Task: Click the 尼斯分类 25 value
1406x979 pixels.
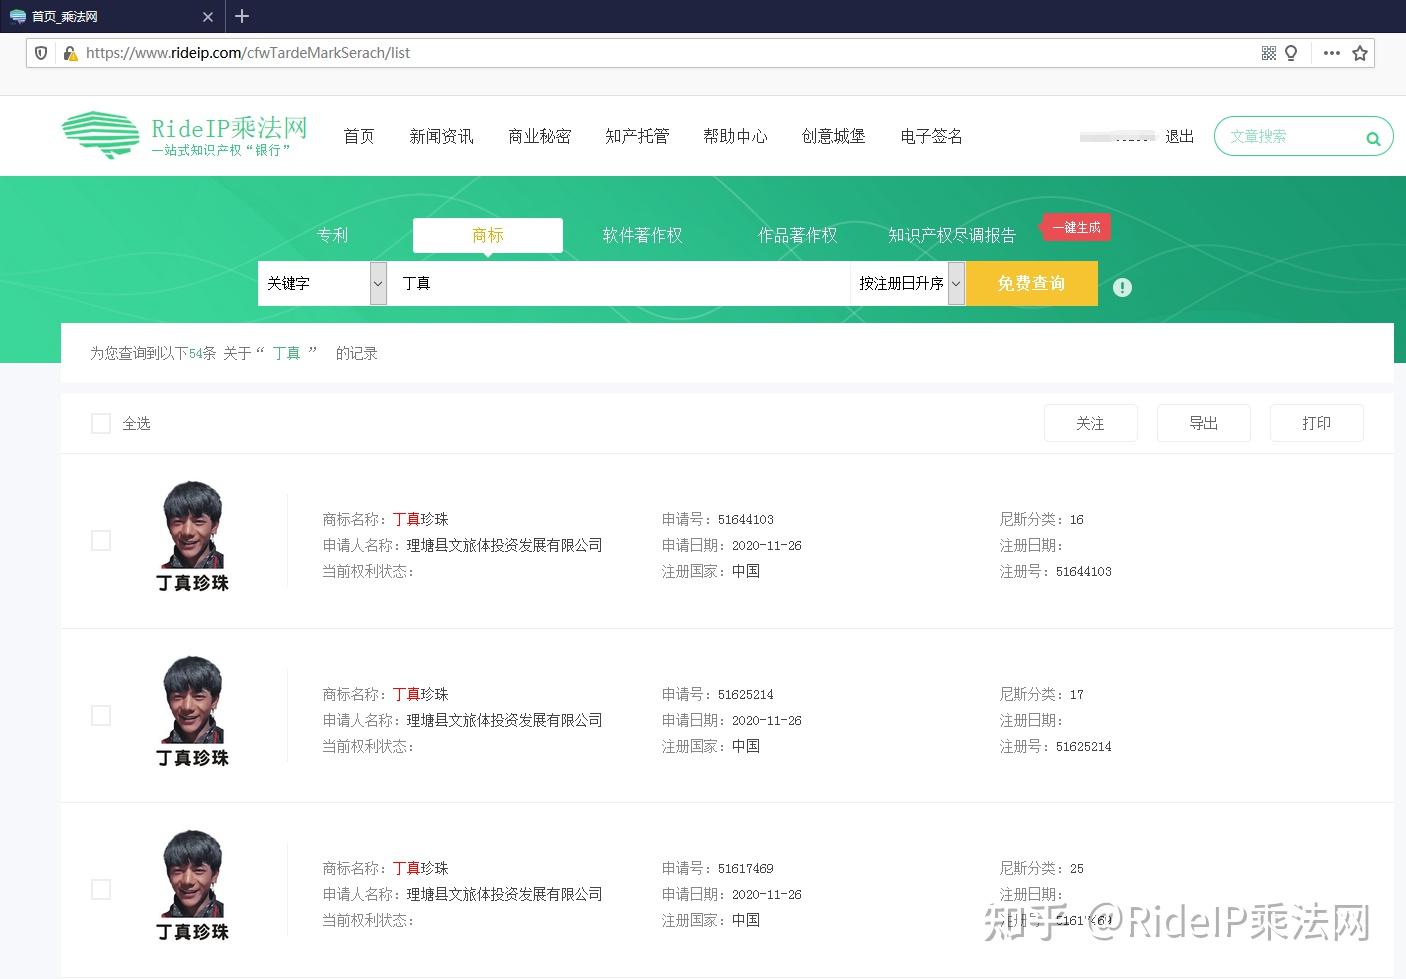Action: click(1077, 868)
